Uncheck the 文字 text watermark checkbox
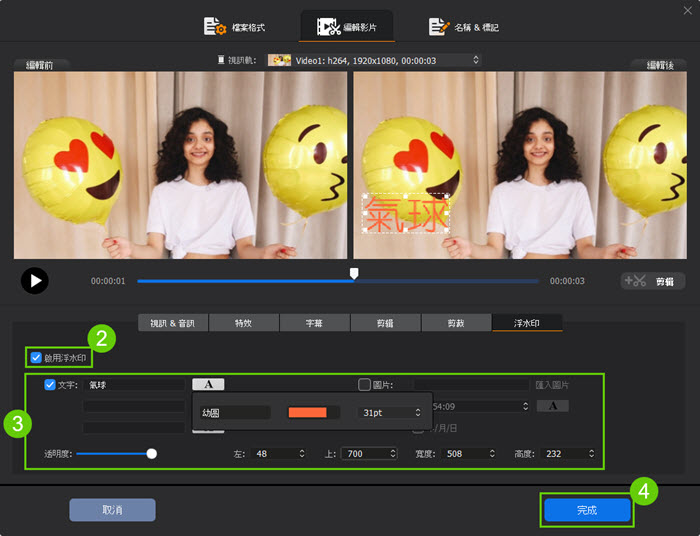This screenshot has width=700, height=536. pyautogui.click(x=50, y=384)
